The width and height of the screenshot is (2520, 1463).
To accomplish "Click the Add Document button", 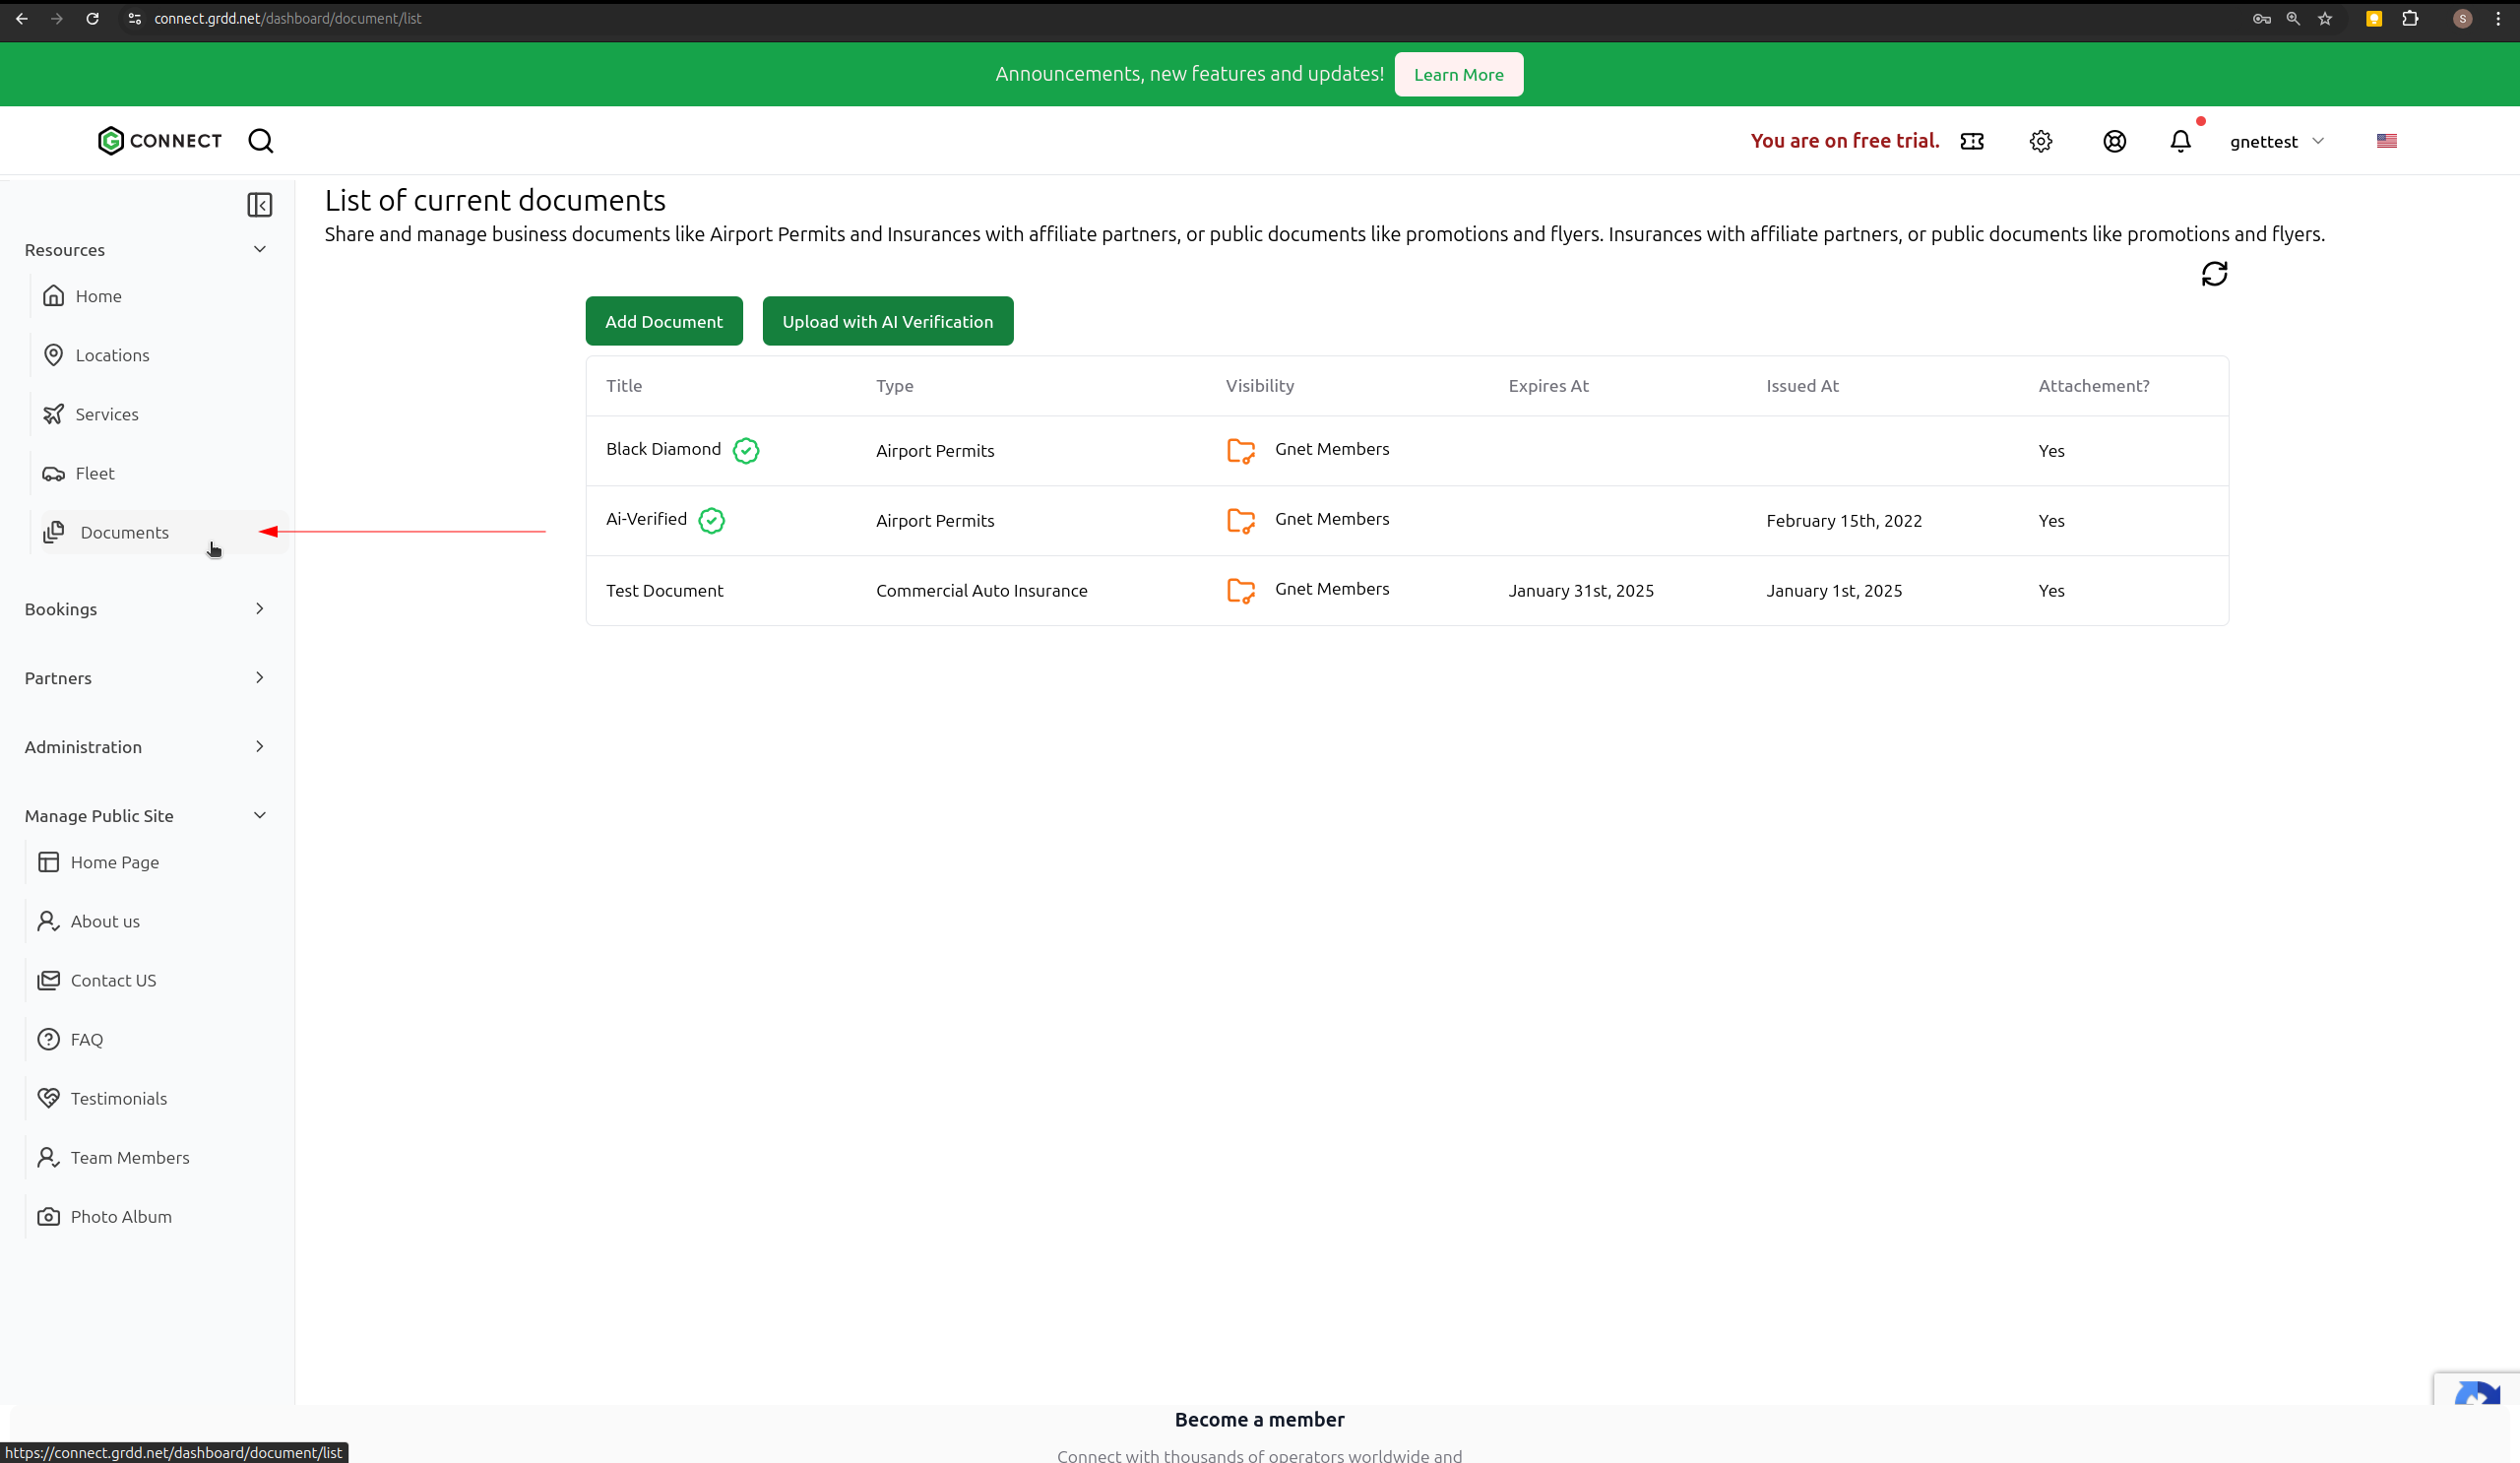I will click(664, 321).
